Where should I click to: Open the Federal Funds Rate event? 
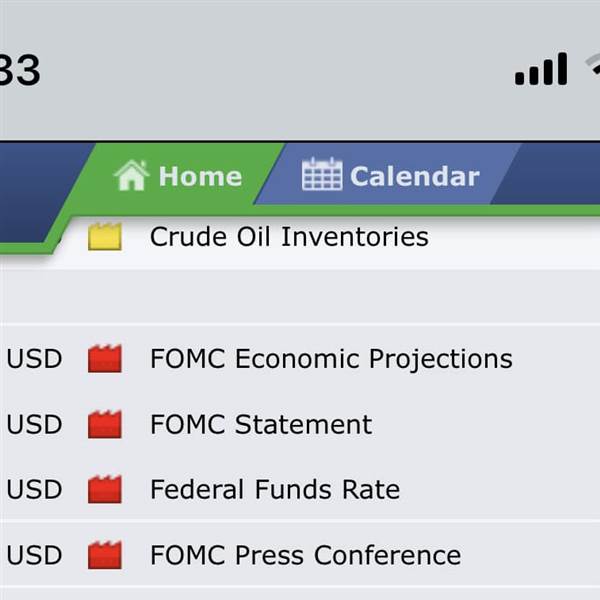point(275,489)
